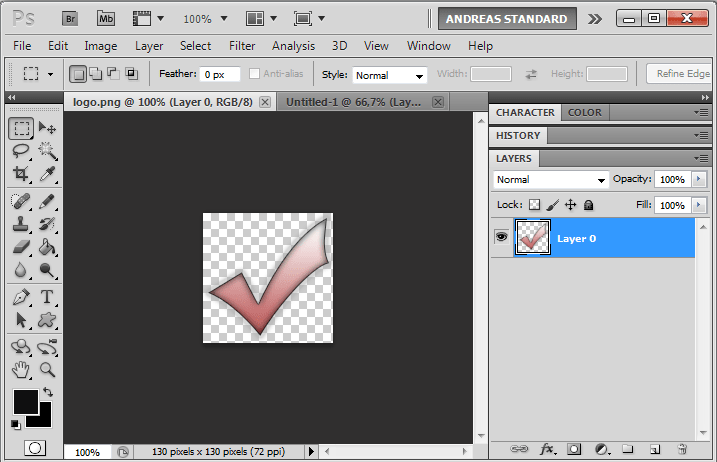Show more workspaces with double arrow

tap(594, 19)
